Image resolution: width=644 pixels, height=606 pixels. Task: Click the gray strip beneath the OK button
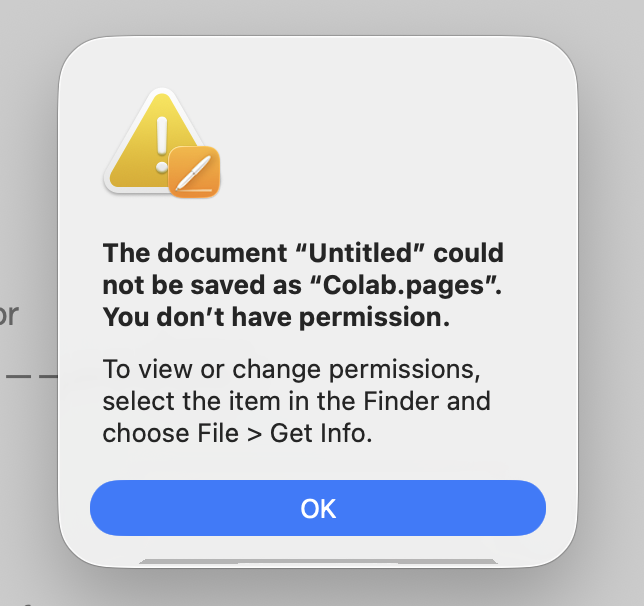(318, 560)
